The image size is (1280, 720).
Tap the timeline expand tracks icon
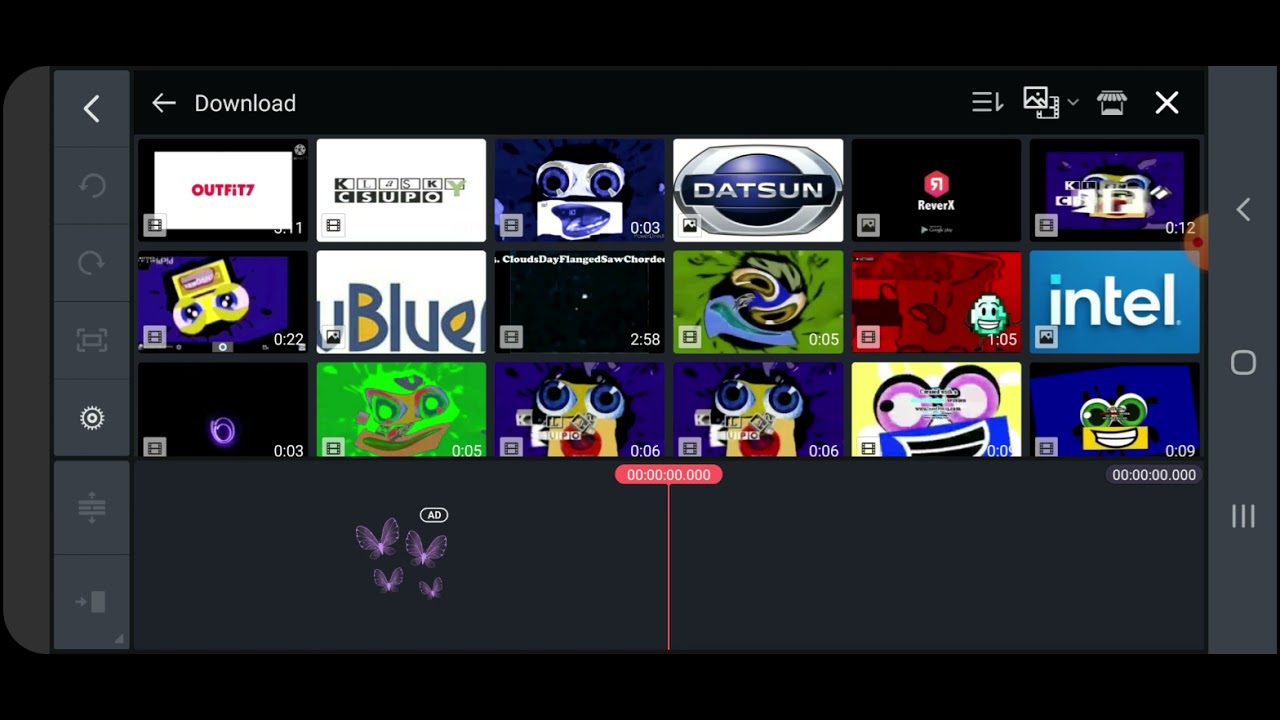point(92,508)
